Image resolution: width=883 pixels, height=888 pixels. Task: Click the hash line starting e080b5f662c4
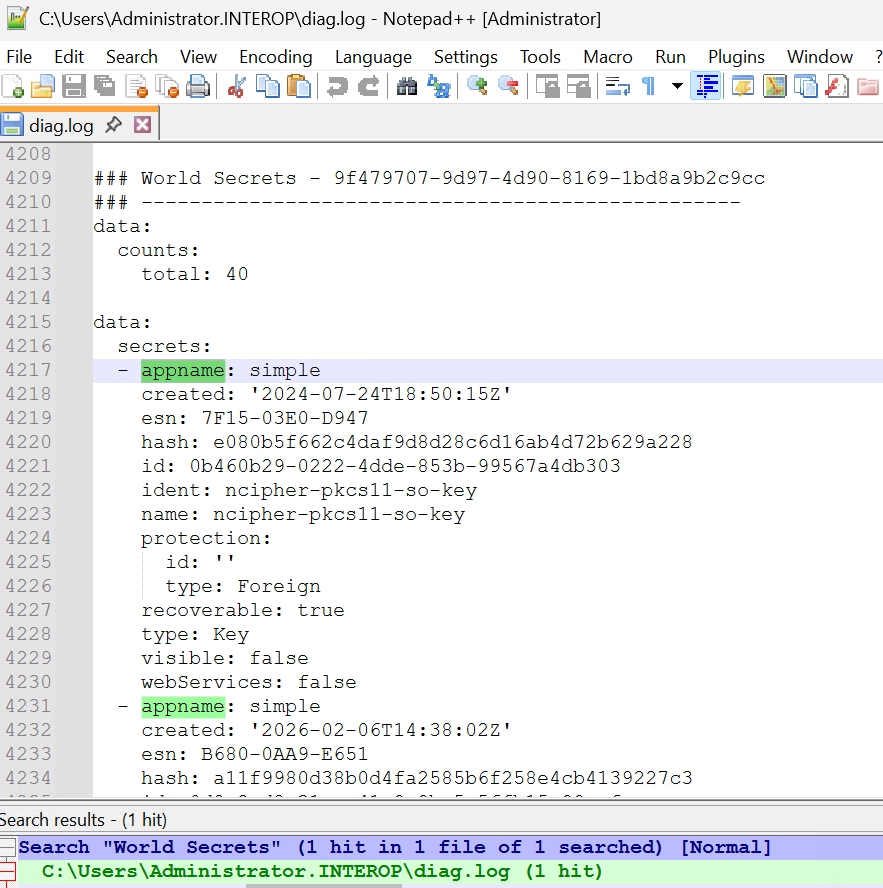coord(416,442)
